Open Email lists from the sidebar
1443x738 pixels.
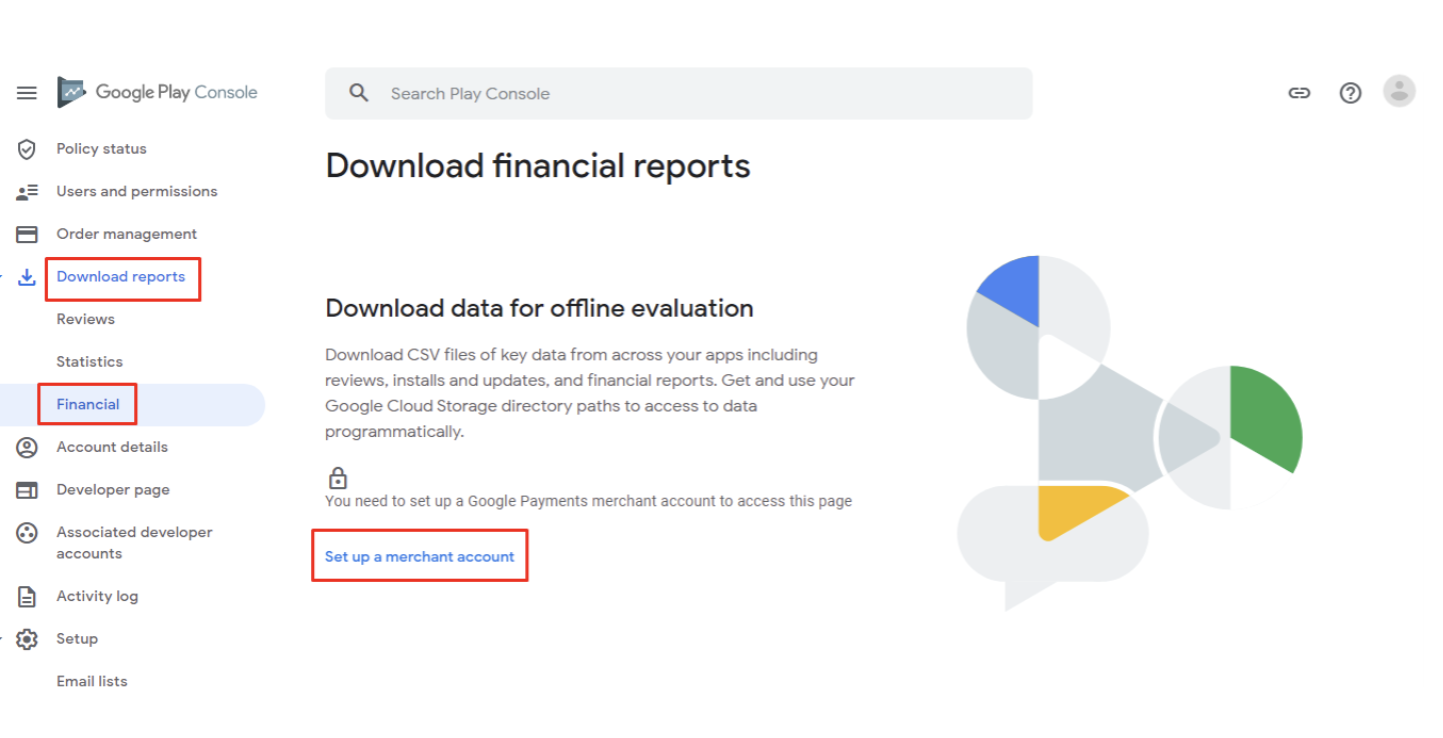(x=92, y=681)
